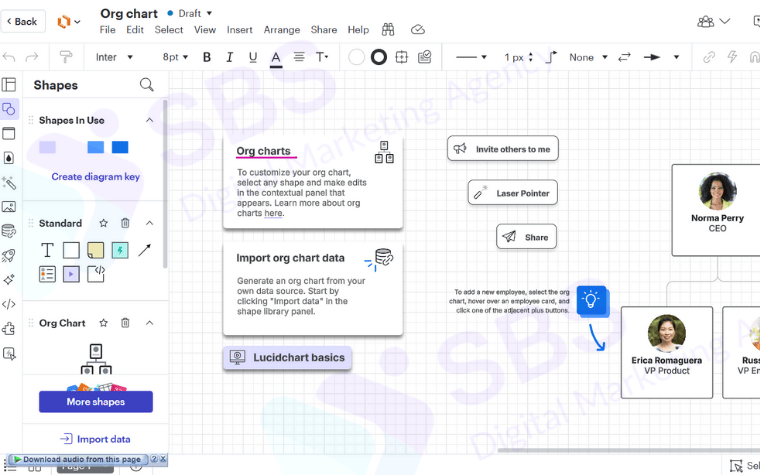This screenshot has width=760, height=475.
Task: Click the More shapes button
Action: tap(96, 402)
